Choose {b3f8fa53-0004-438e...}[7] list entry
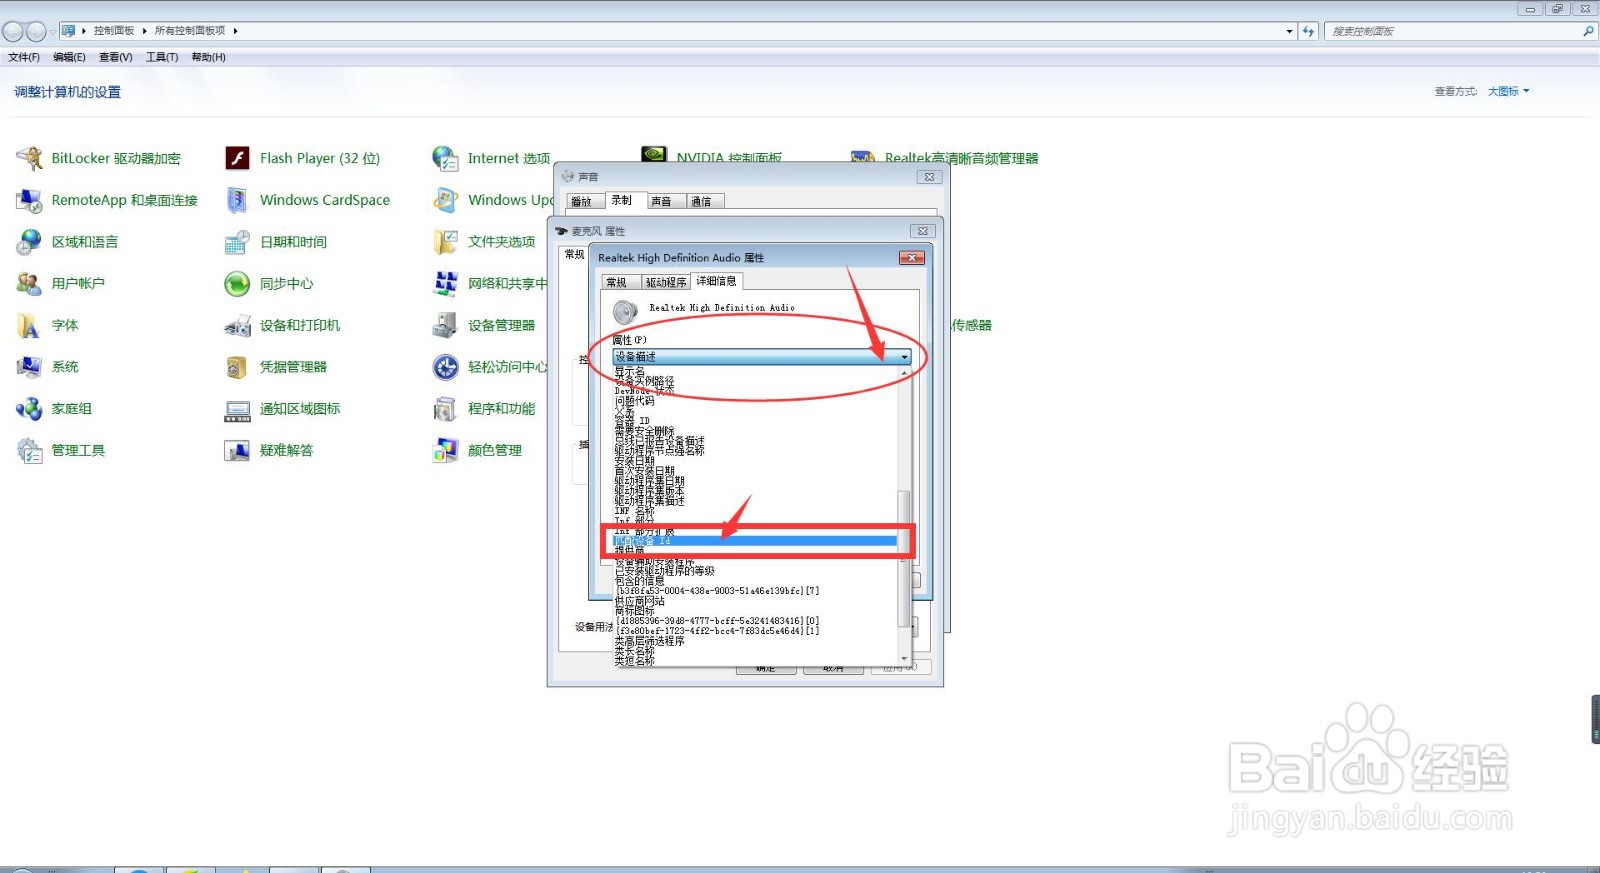This screenshot has width=1600, height=873. [755, 591]
